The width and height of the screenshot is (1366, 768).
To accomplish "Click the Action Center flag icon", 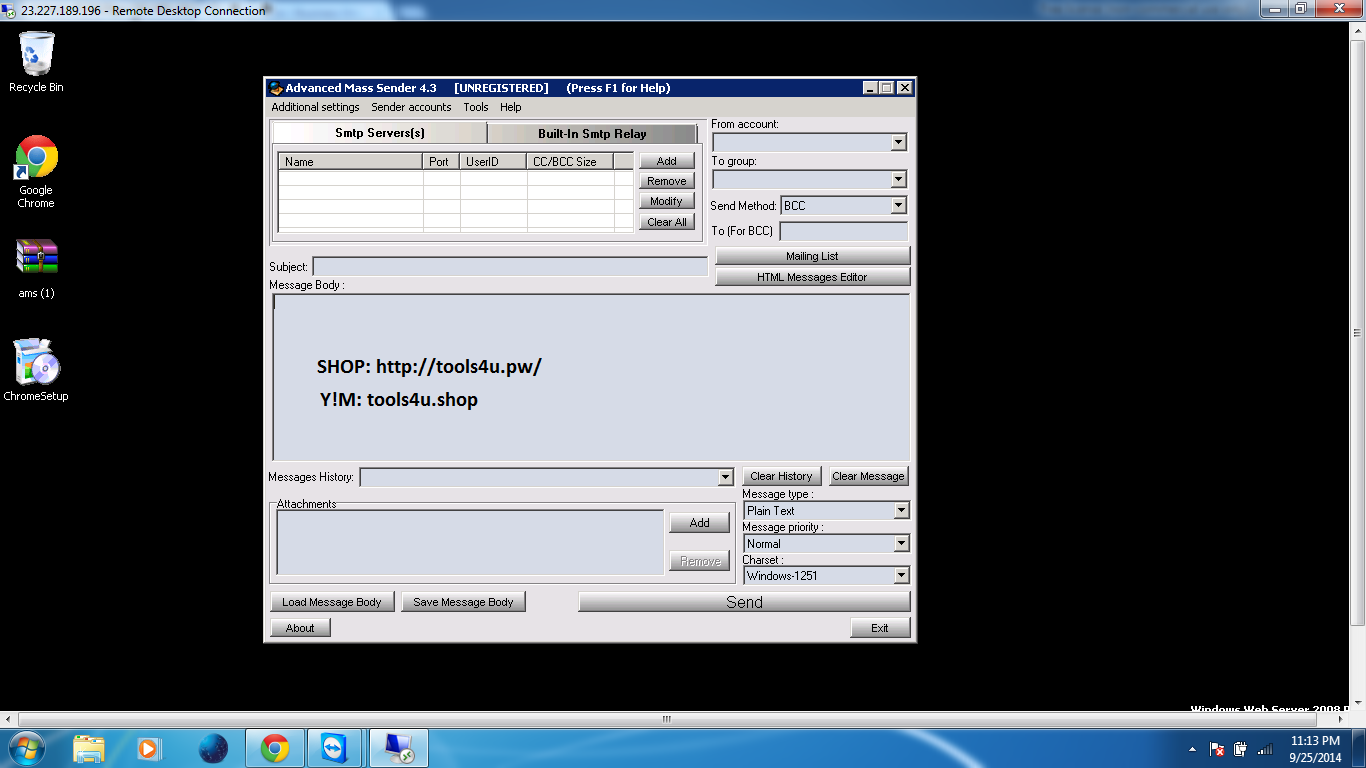I will click(x=1217, y=749).
